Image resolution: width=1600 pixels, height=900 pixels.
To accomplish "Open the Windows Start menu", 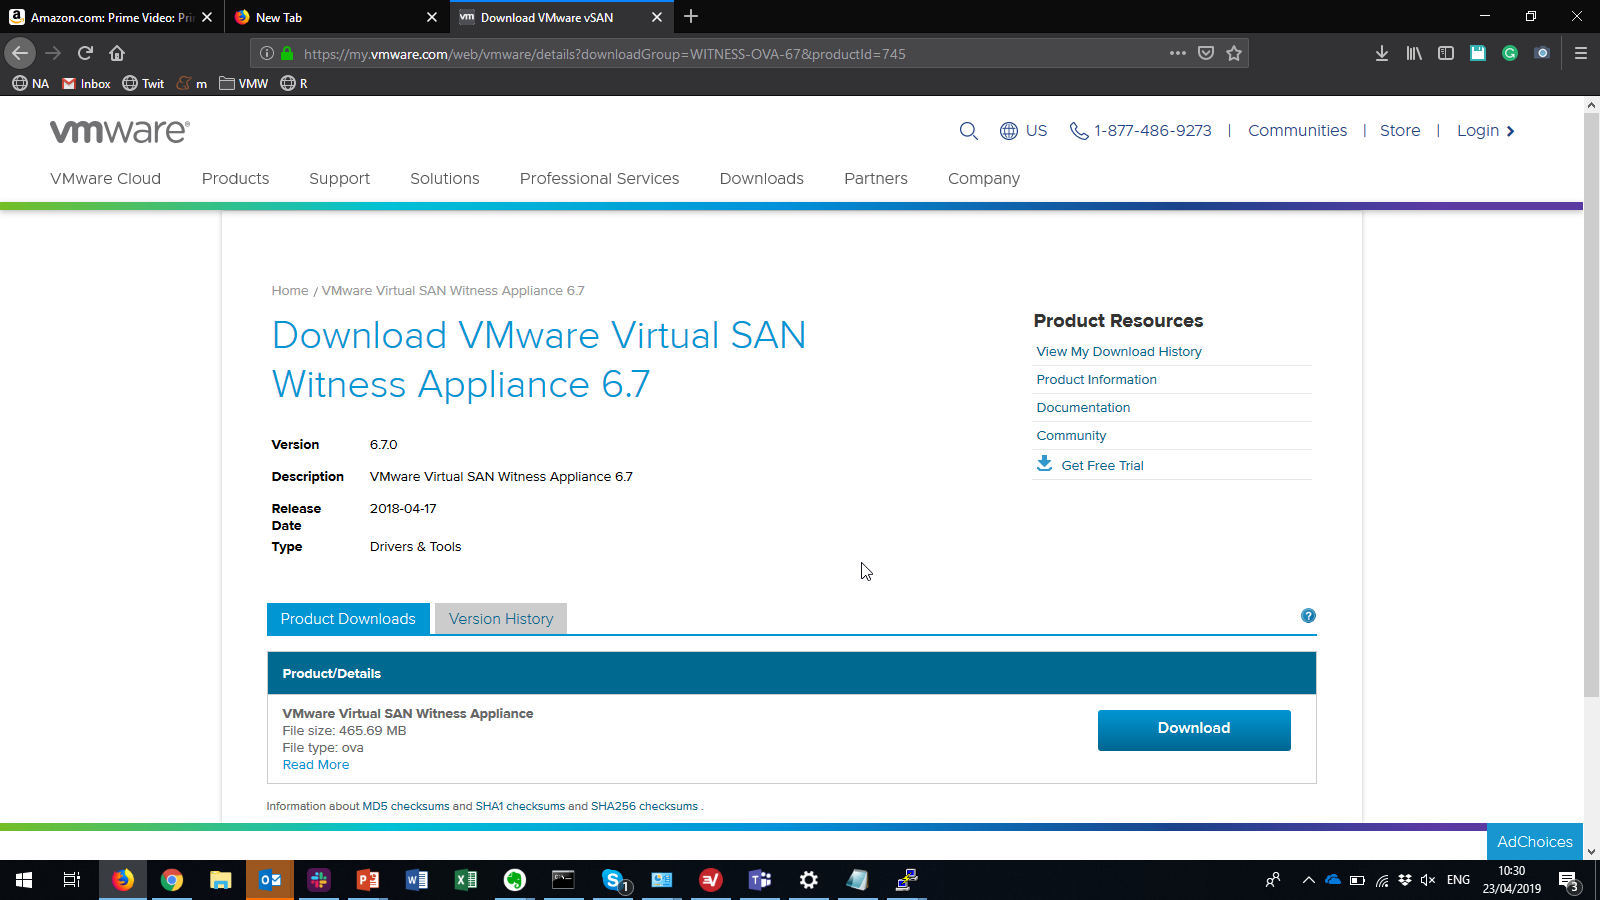I will click(24, 880).
